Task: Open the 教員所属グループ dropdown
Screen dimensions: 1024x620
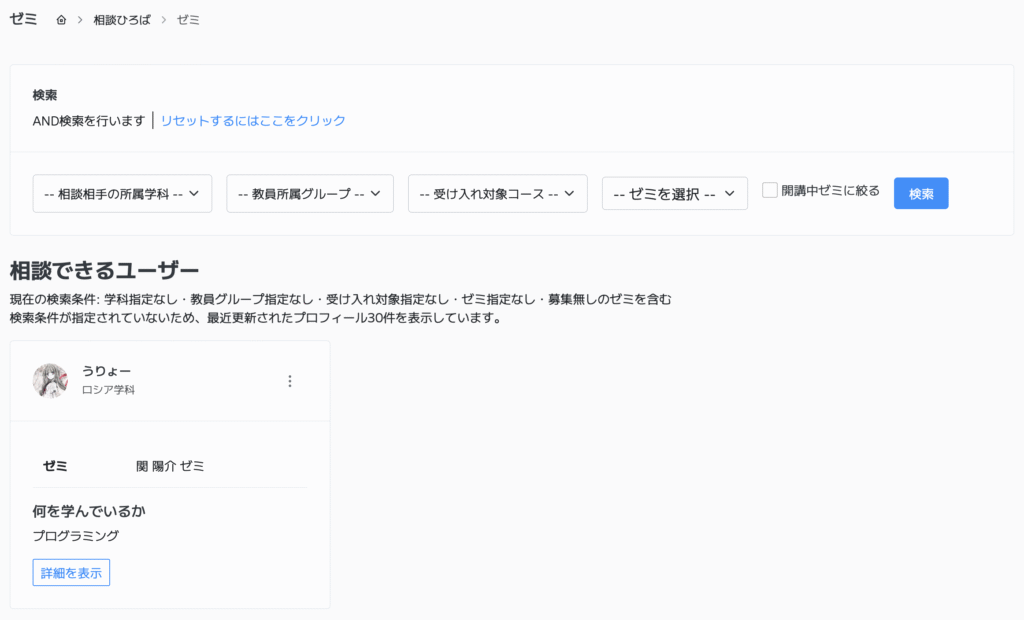Action: click(310, 193)
